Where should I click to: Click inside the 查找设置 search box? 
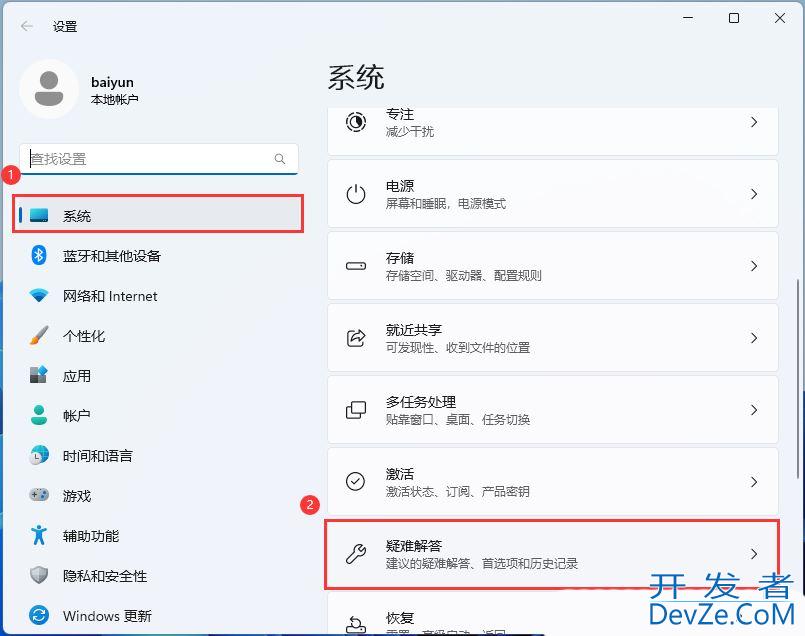tap(159, 159)
